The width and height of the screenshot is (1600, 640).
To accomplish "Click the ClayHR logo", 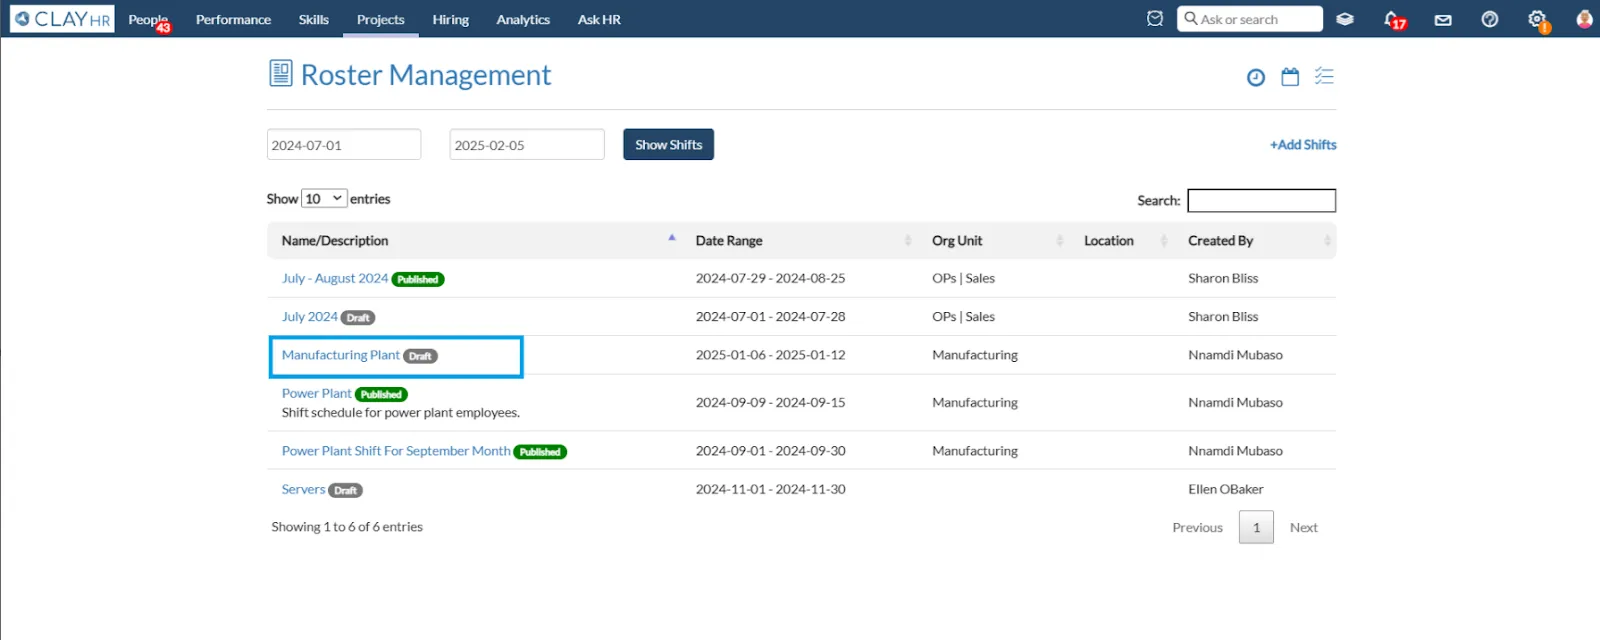I will 62,19.
